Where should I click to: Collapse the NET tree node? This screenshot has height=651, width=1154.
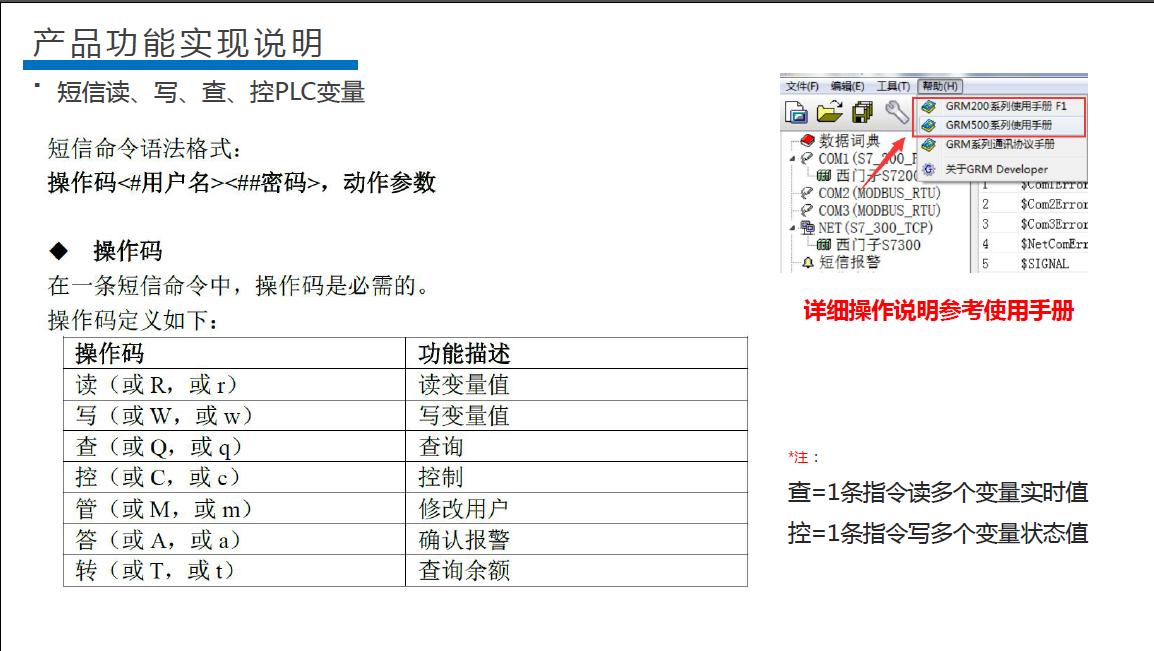tap(793, 228)
